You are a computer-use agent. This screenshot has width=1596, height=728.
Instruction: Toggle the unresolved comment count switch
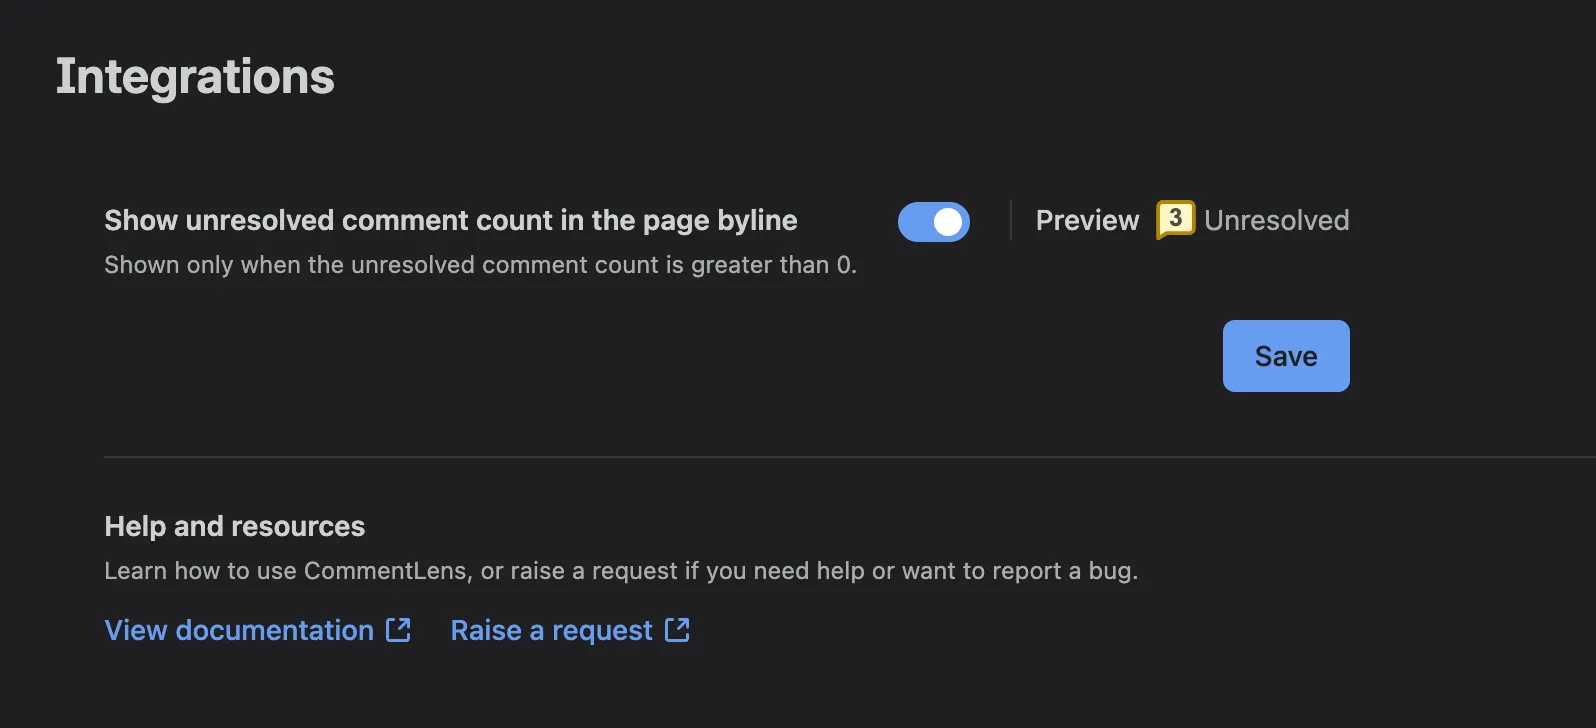[x=933, y=222]
